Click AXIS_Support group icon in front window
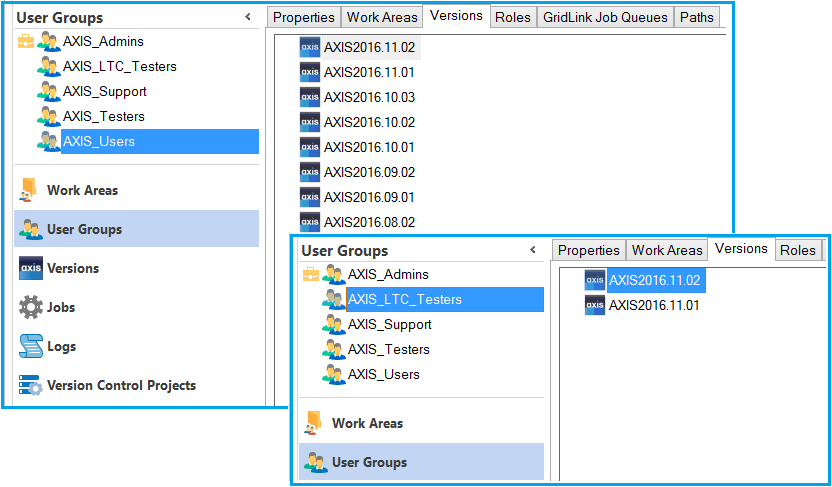This screenshot has height=487, width=832. [334, 324]
